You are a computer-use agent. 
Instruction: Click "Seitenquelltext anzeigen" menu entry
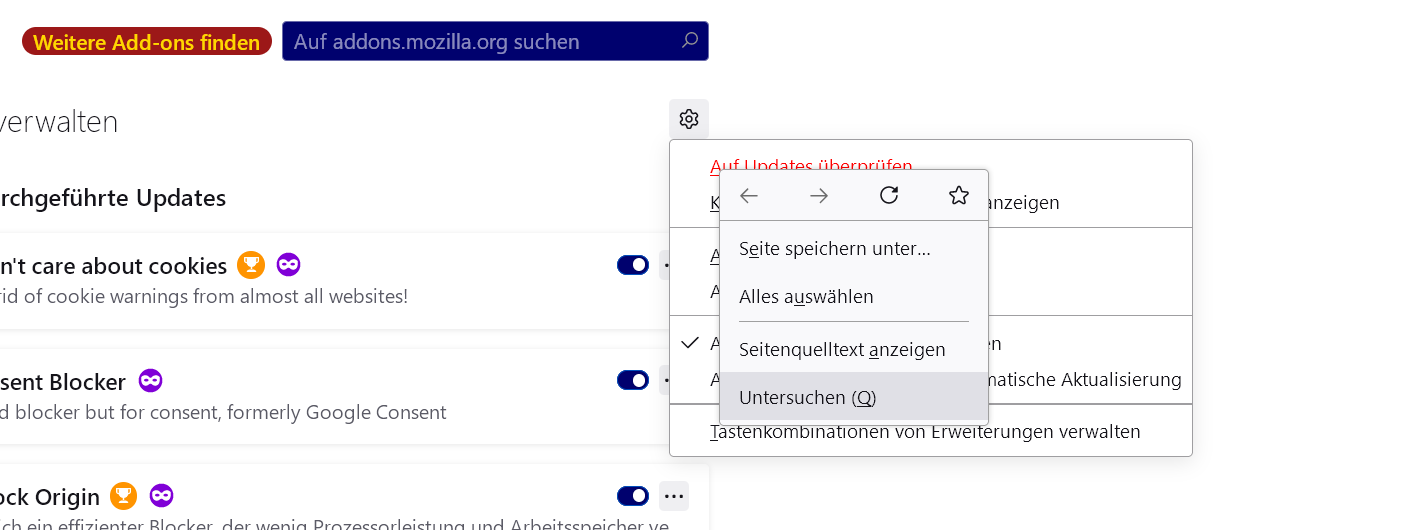click(842, 350)
